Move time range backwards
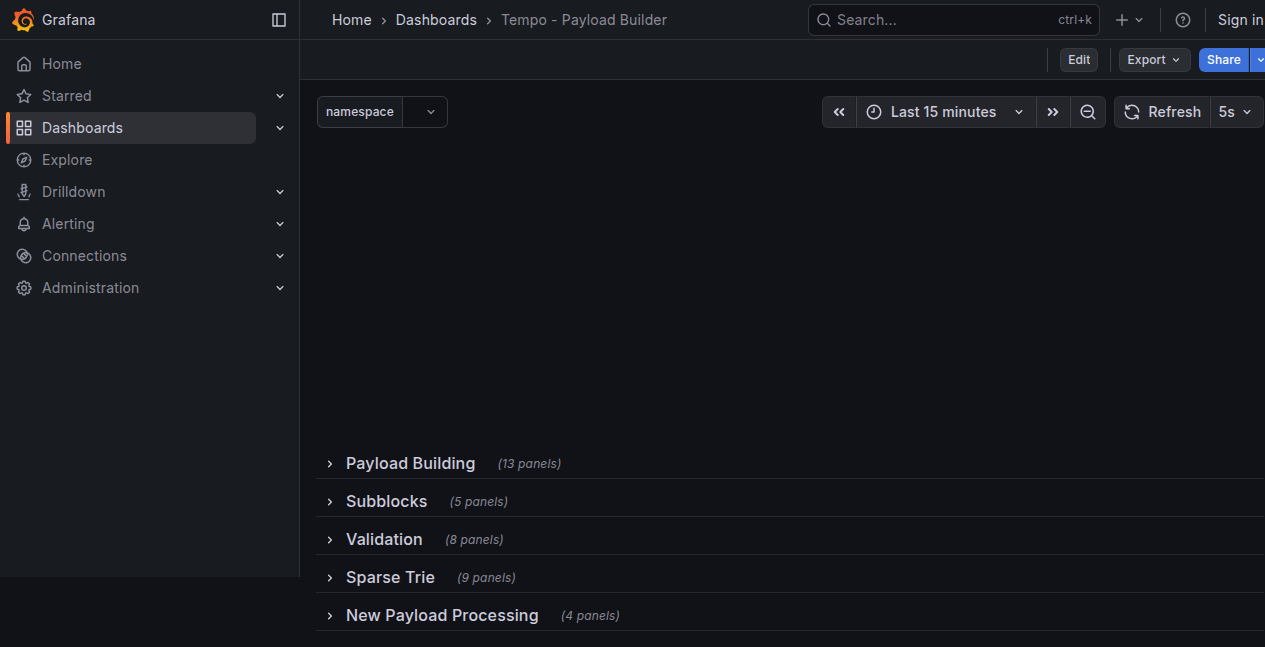Image resolution: width=1265 pixels, height=647 pixels. pos(839,112)
